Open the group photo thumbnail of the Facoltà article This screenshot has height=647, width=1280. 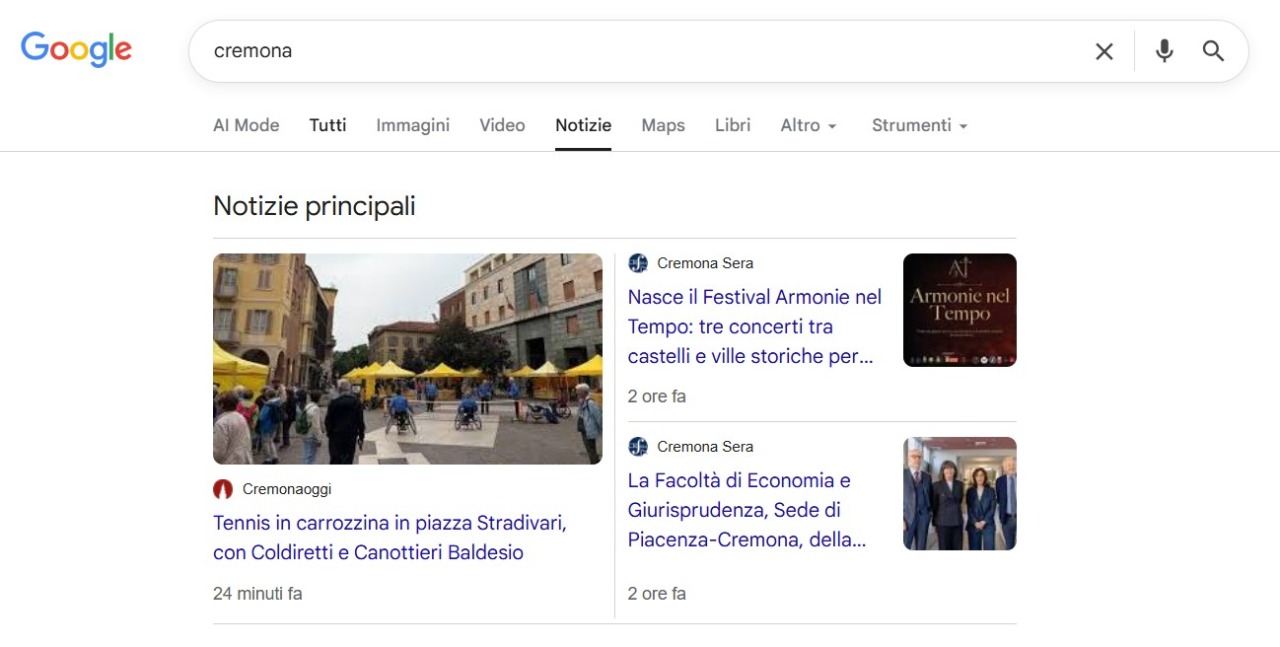tap(960, 494)
